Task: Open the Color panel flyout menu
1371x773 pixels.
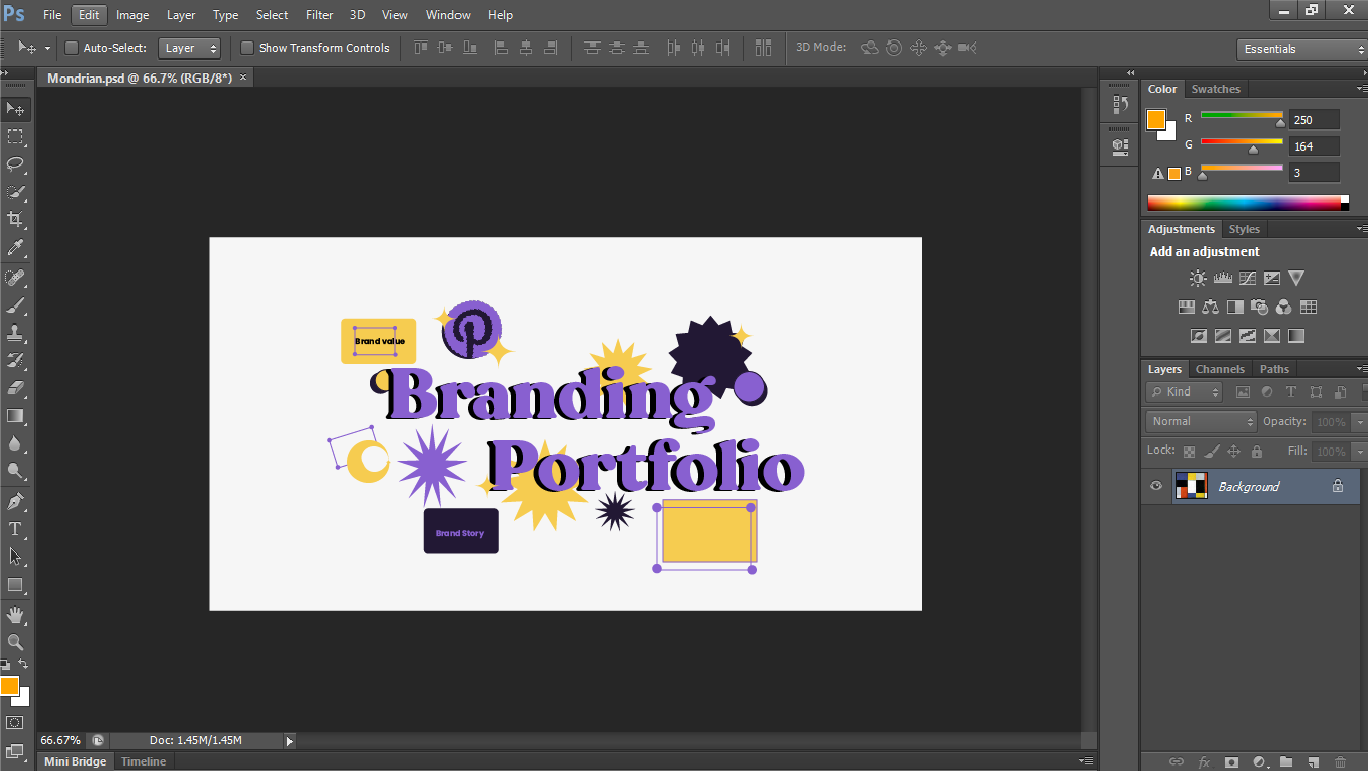Action: point(1360,89)
